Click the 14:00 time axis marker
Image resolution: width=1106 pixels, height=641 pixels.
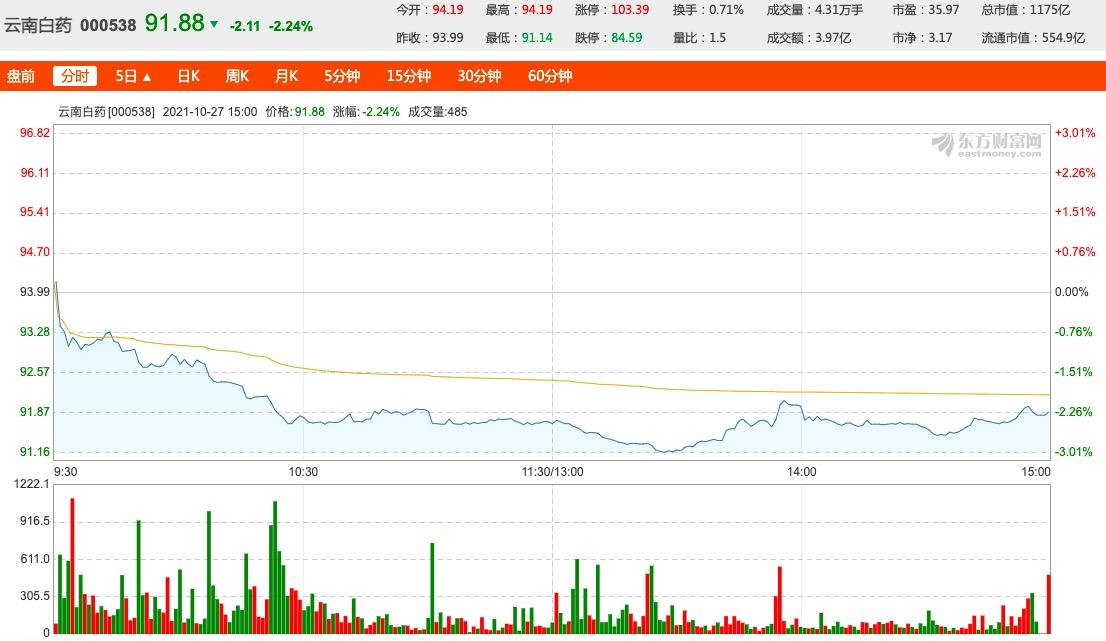[801, 472]
